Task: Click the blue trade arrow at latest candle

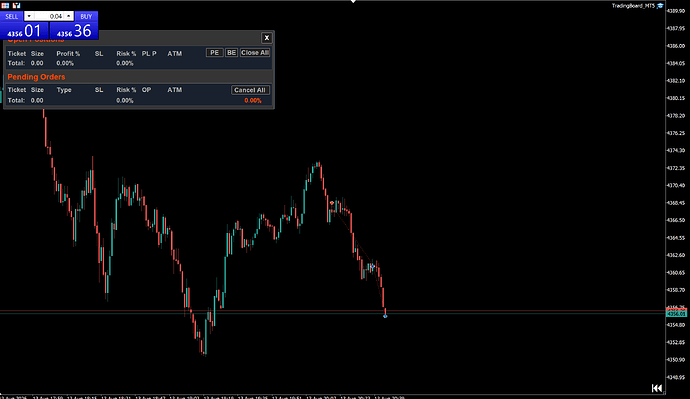Action: [x=385, y=316]
